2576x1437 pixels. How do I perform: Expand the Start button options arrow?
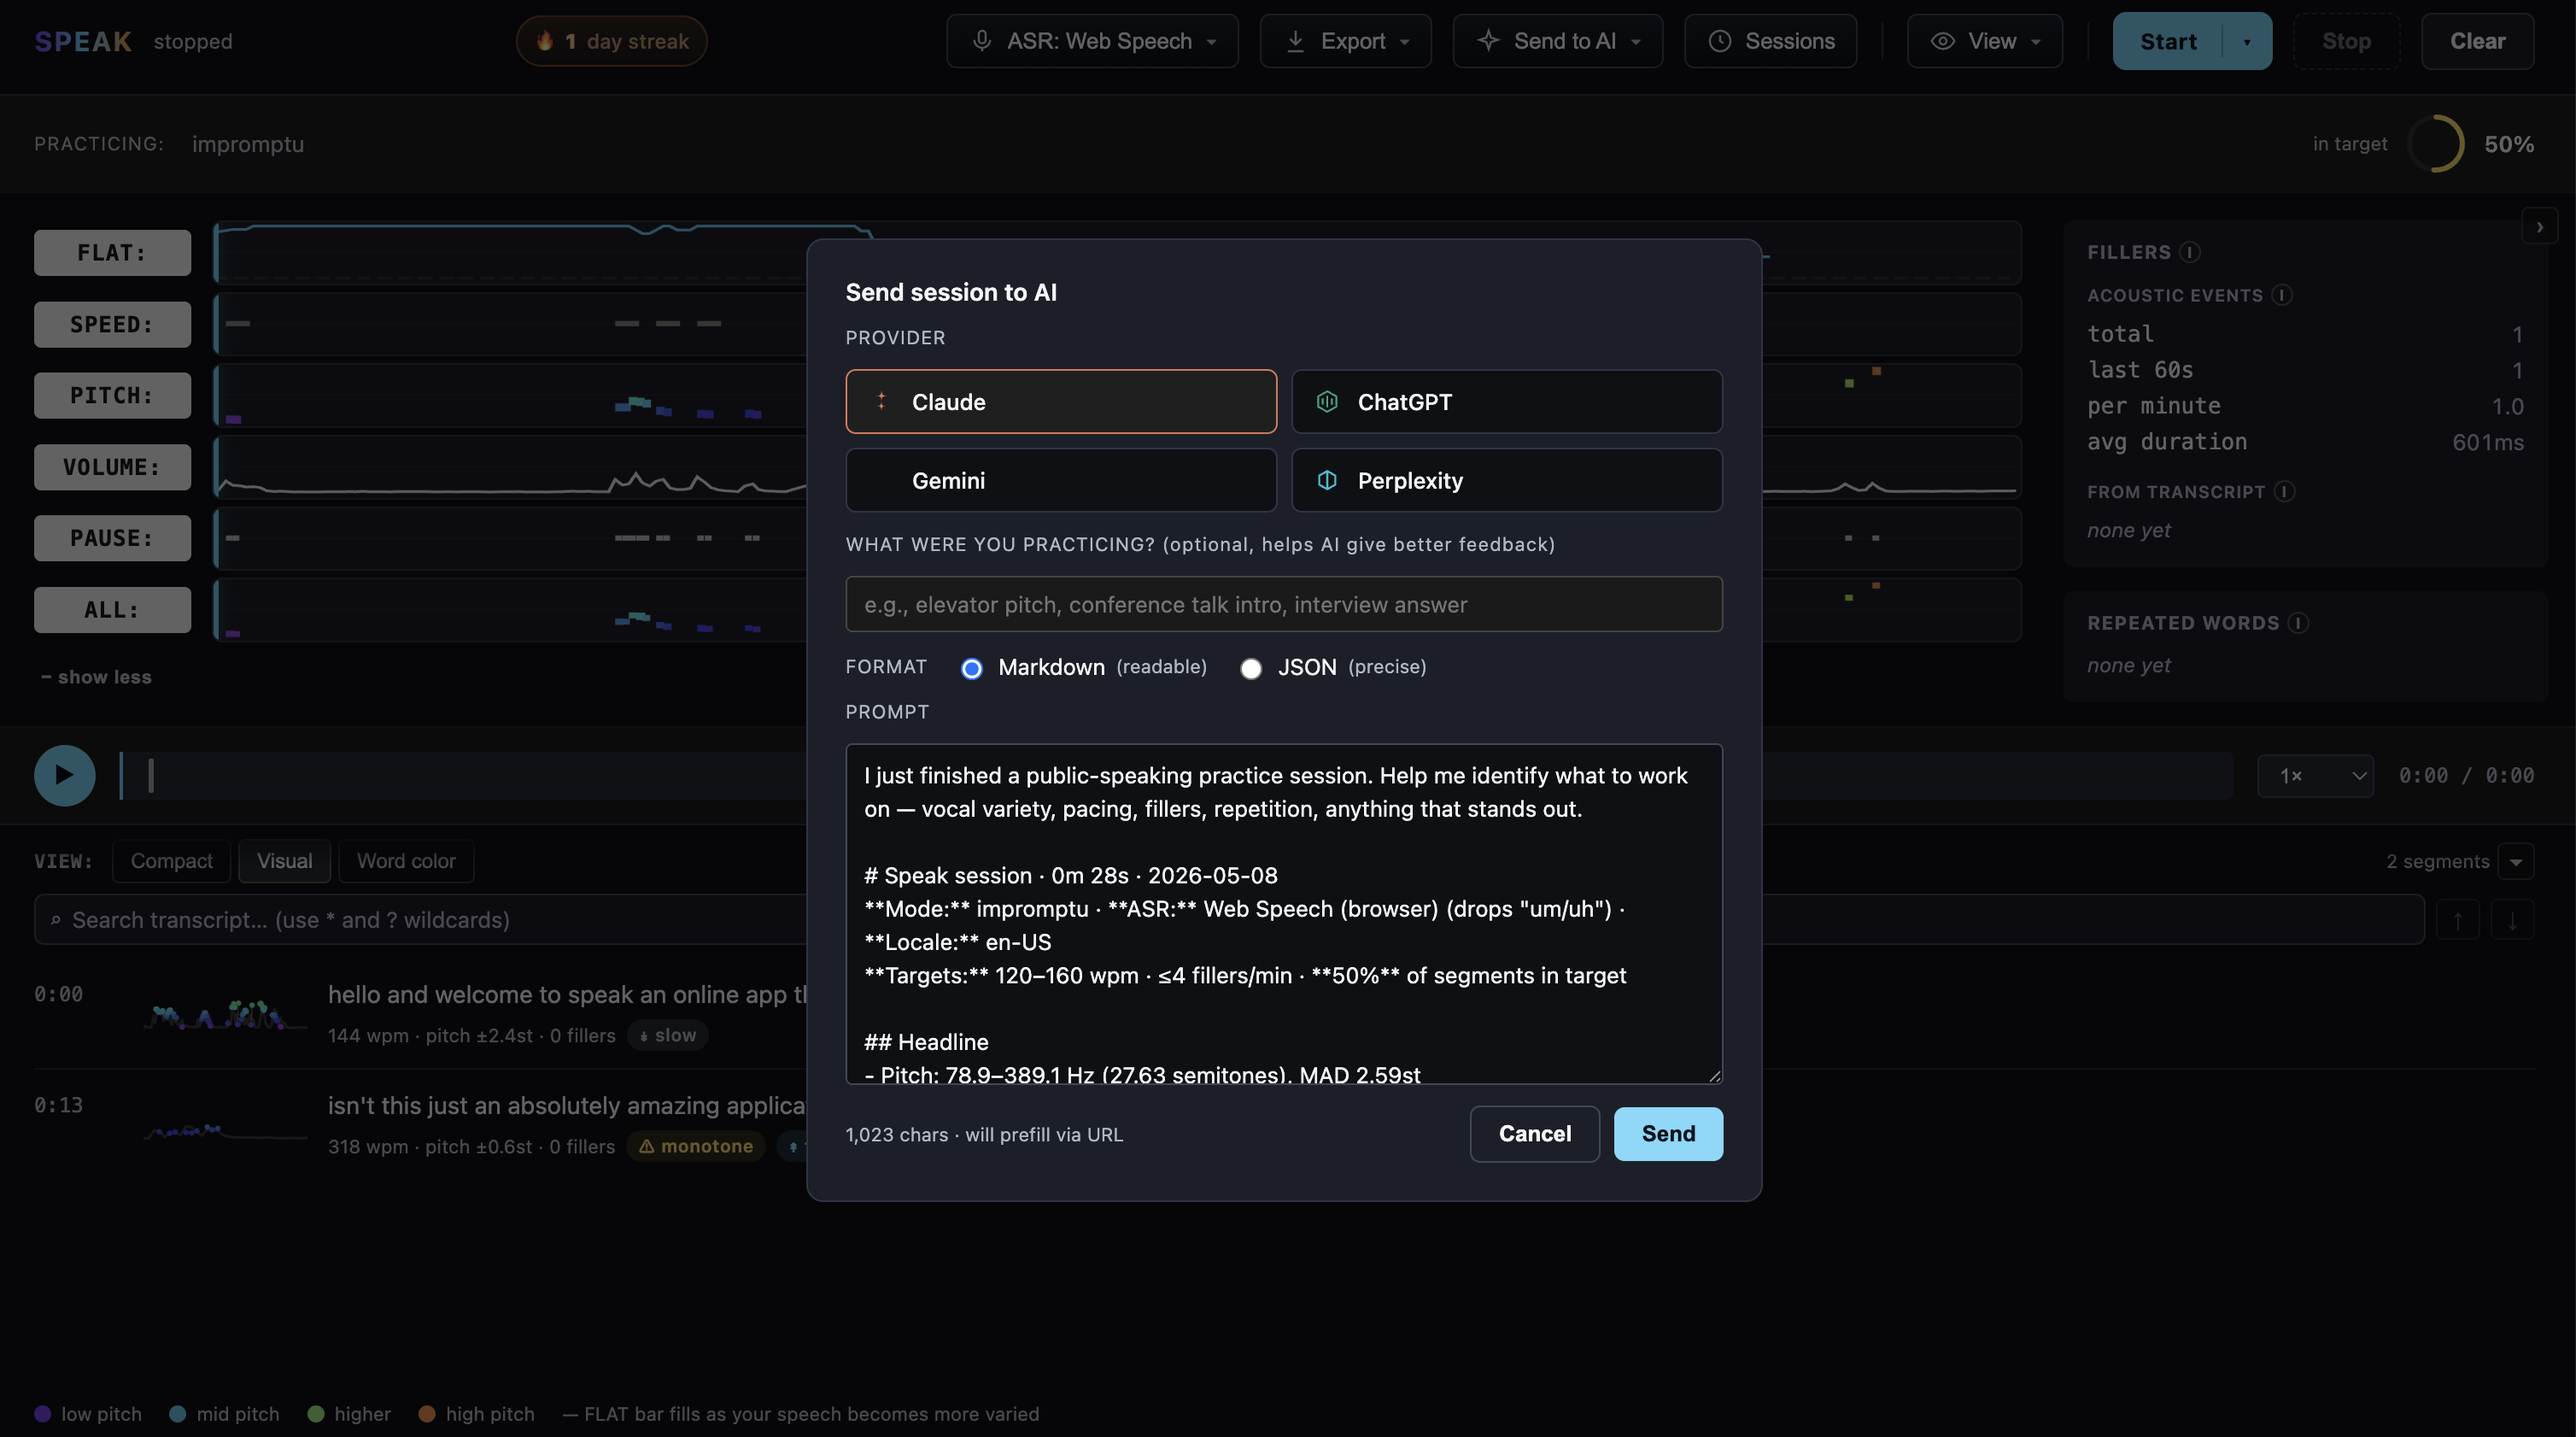[2247, 42]
